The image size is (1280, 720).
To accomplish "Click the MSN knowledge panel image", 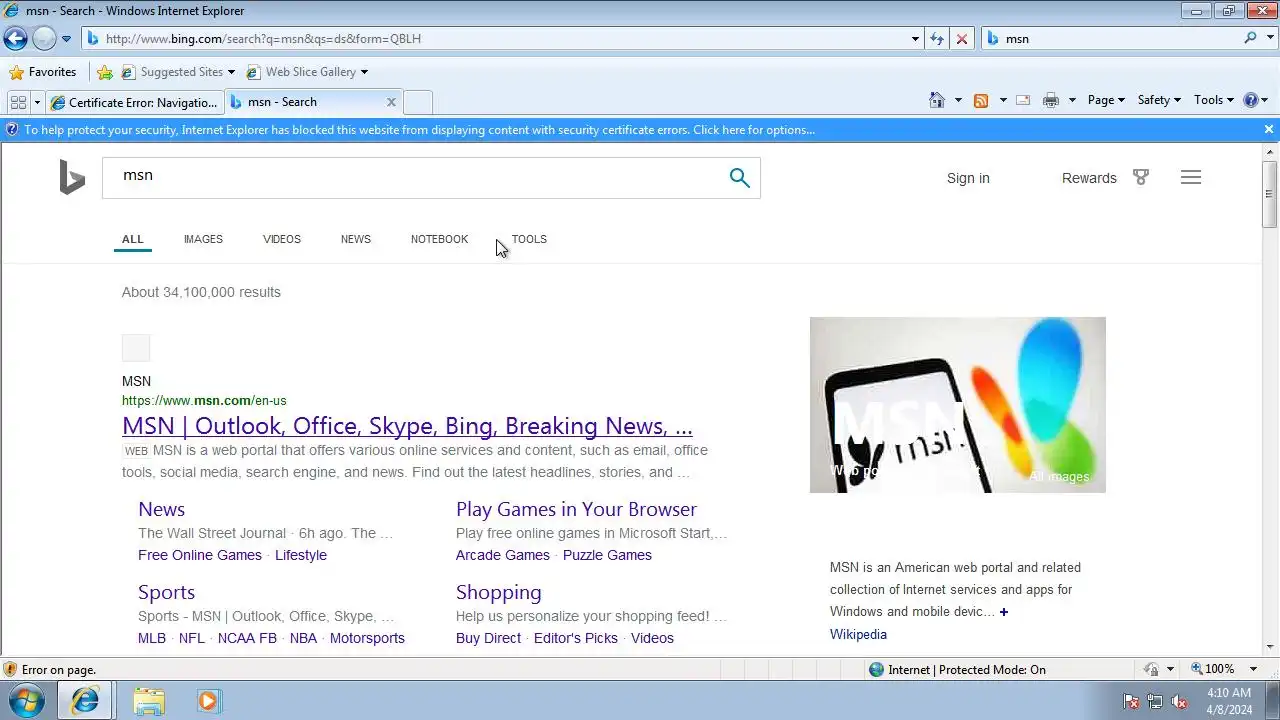I will tap(957, 405).
